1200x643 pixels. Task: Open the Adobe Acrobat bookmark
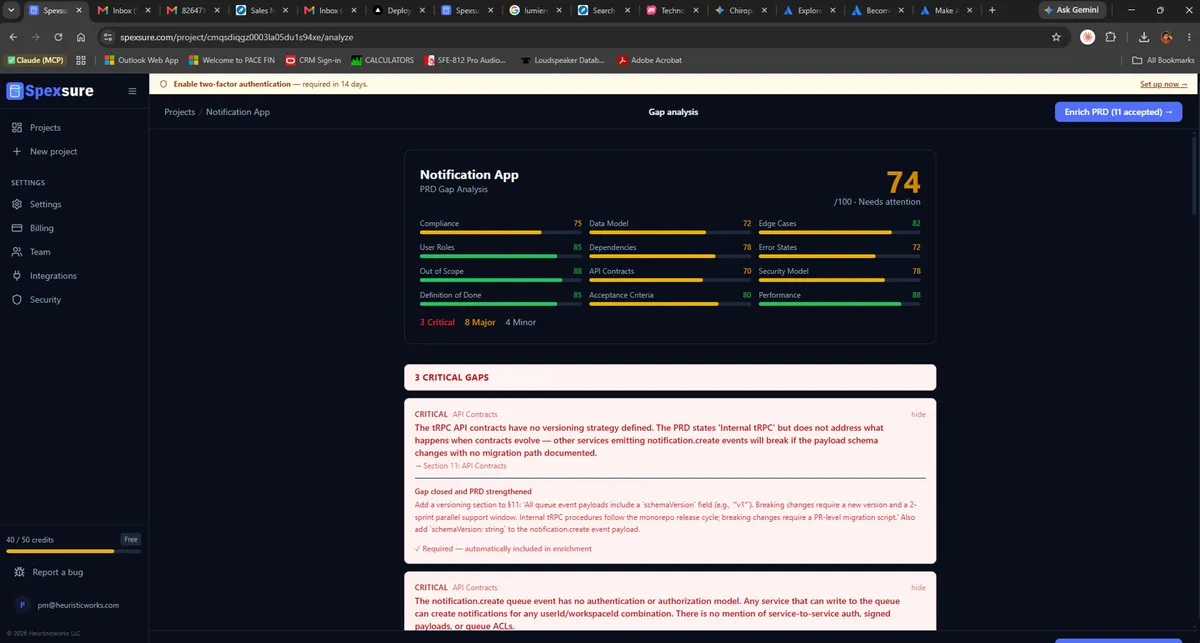click(x=649, y=60)
